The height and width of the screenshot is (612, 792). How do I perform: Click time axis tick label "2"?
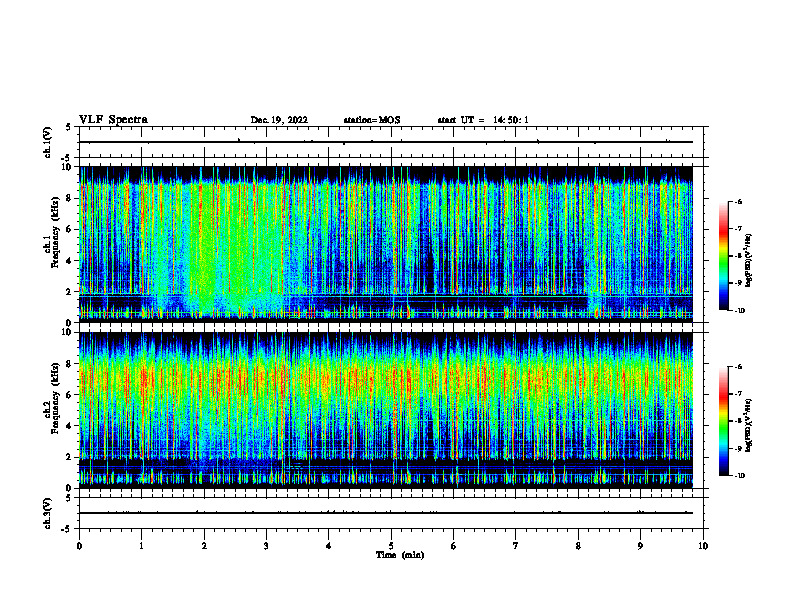tap(204, 546)
